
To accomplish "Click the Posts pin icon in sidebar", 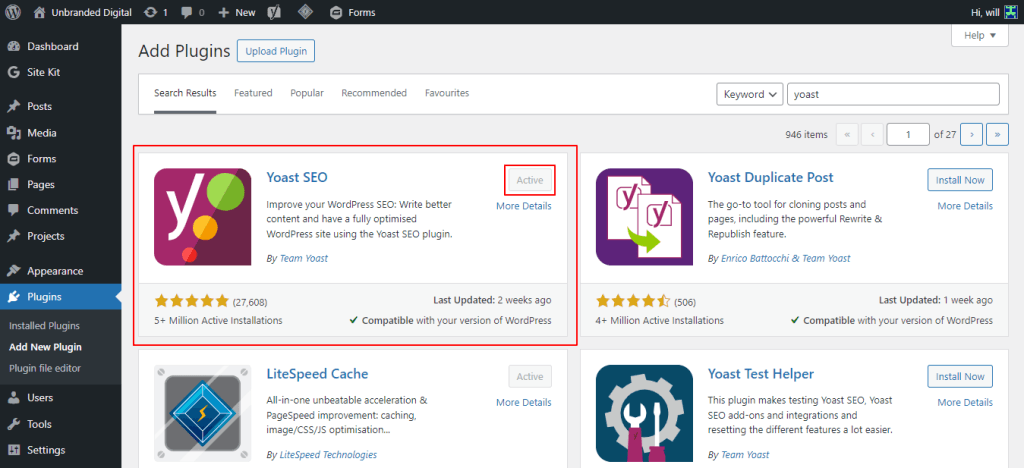I will [x=14, y=106].
